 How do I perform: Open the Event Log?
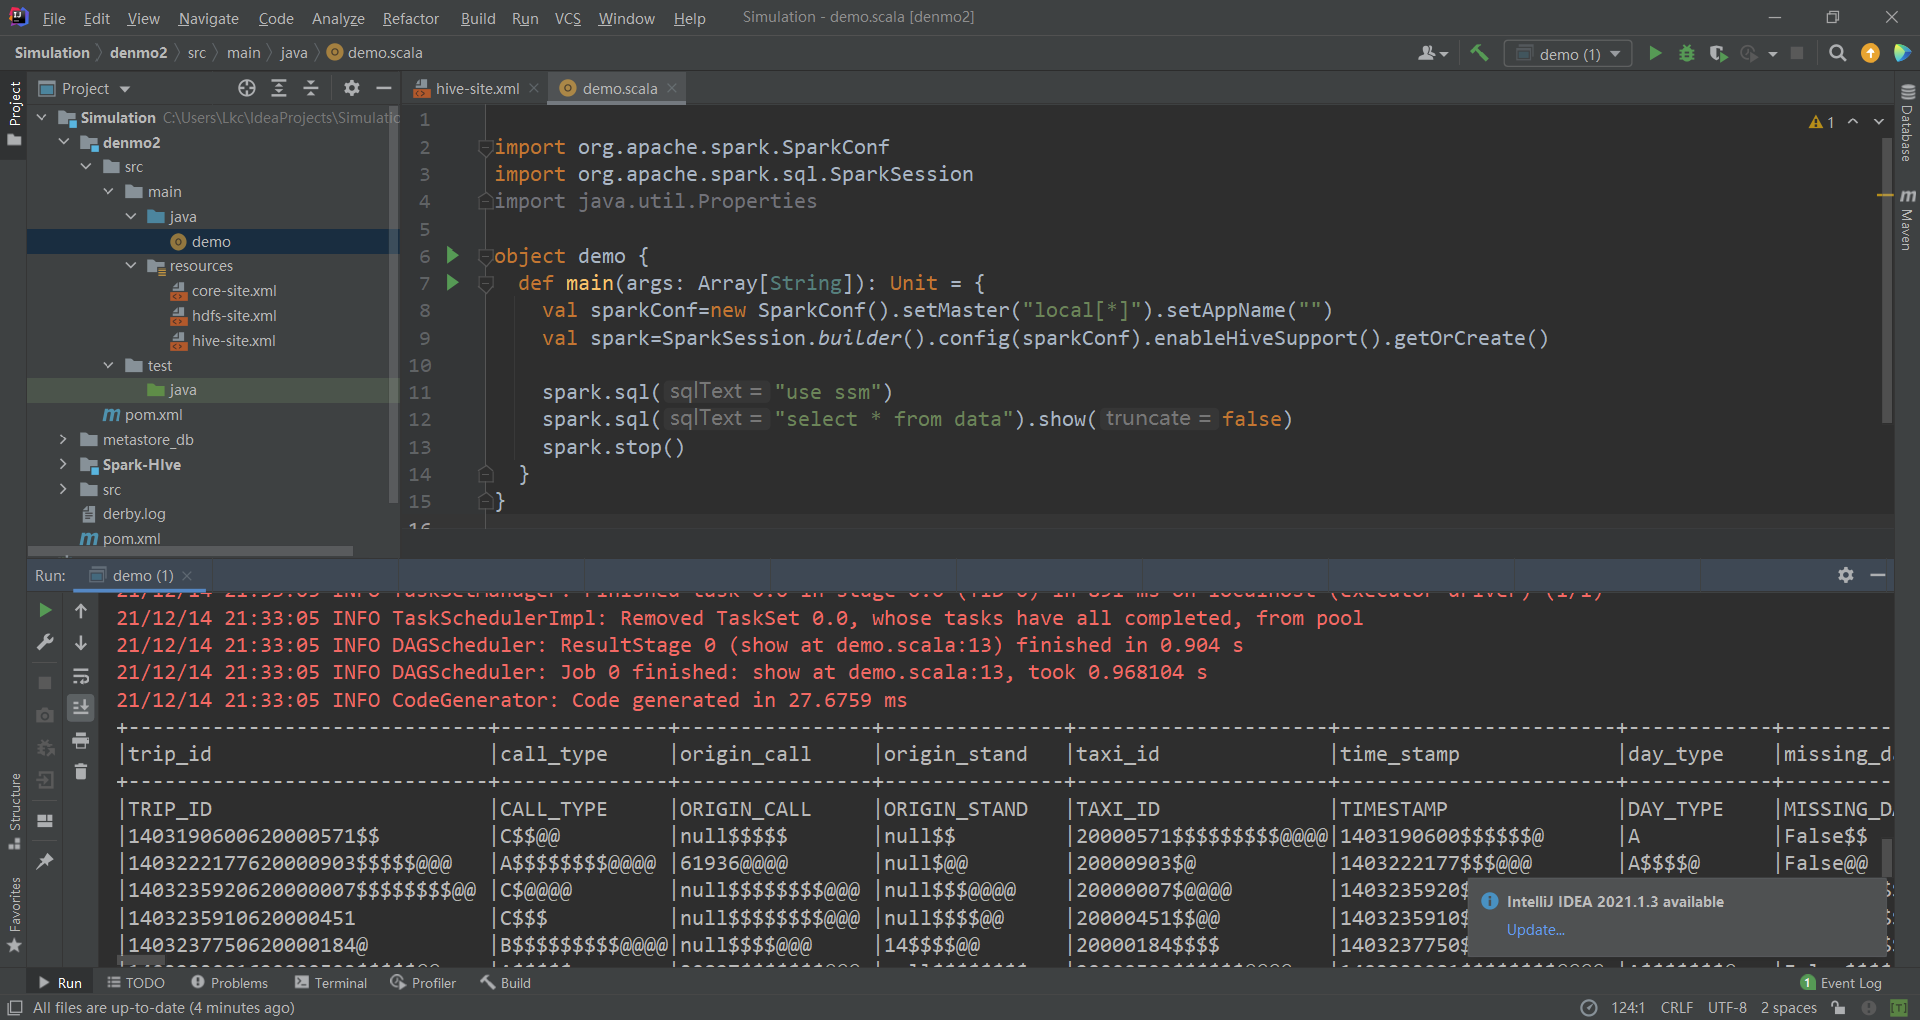1841,983
